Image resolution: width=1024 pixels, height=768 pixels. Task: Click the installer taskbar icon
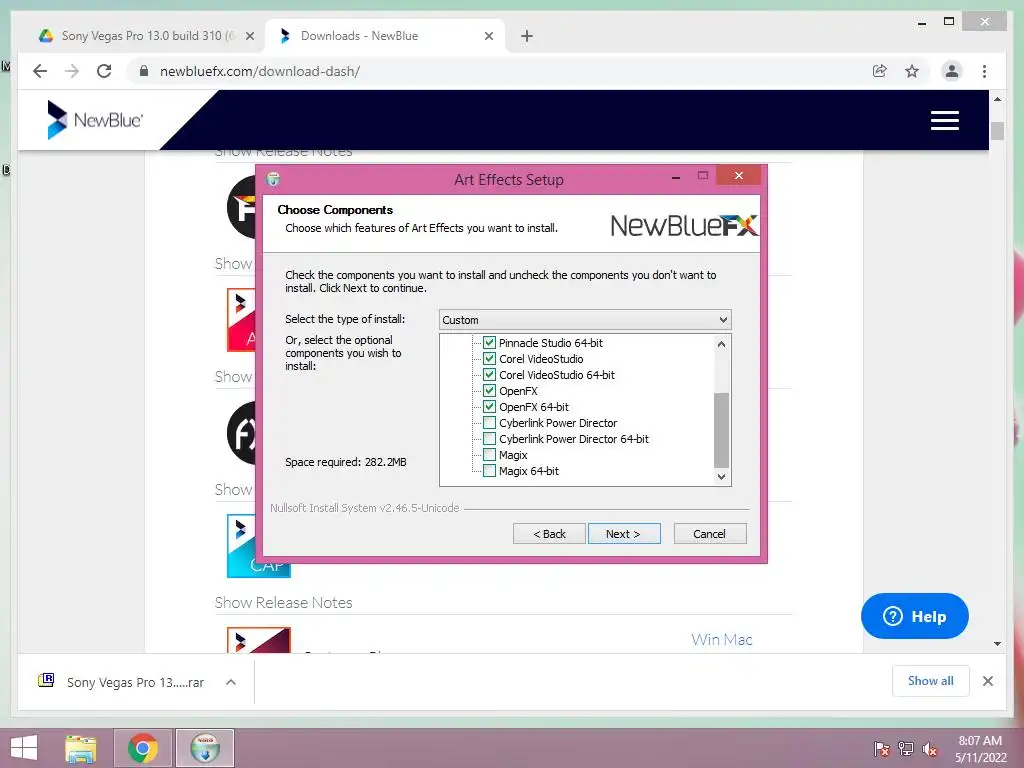[x=205, y=748]
